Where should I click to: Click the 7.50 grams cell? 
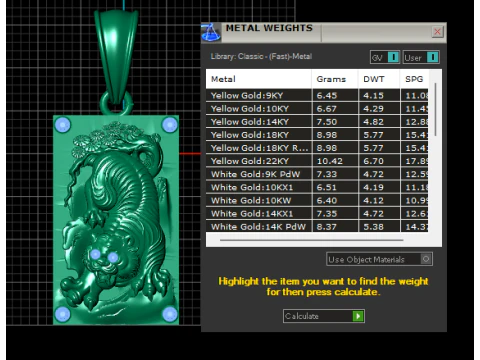(x=335, y=122)
